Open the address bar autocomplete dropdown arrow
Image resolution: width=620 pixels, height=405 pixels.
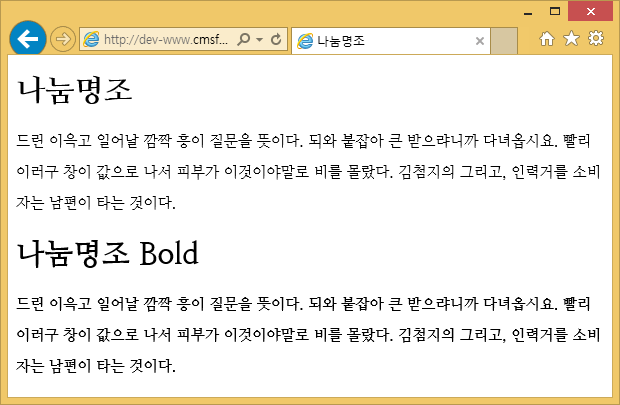tap(259, 39)
